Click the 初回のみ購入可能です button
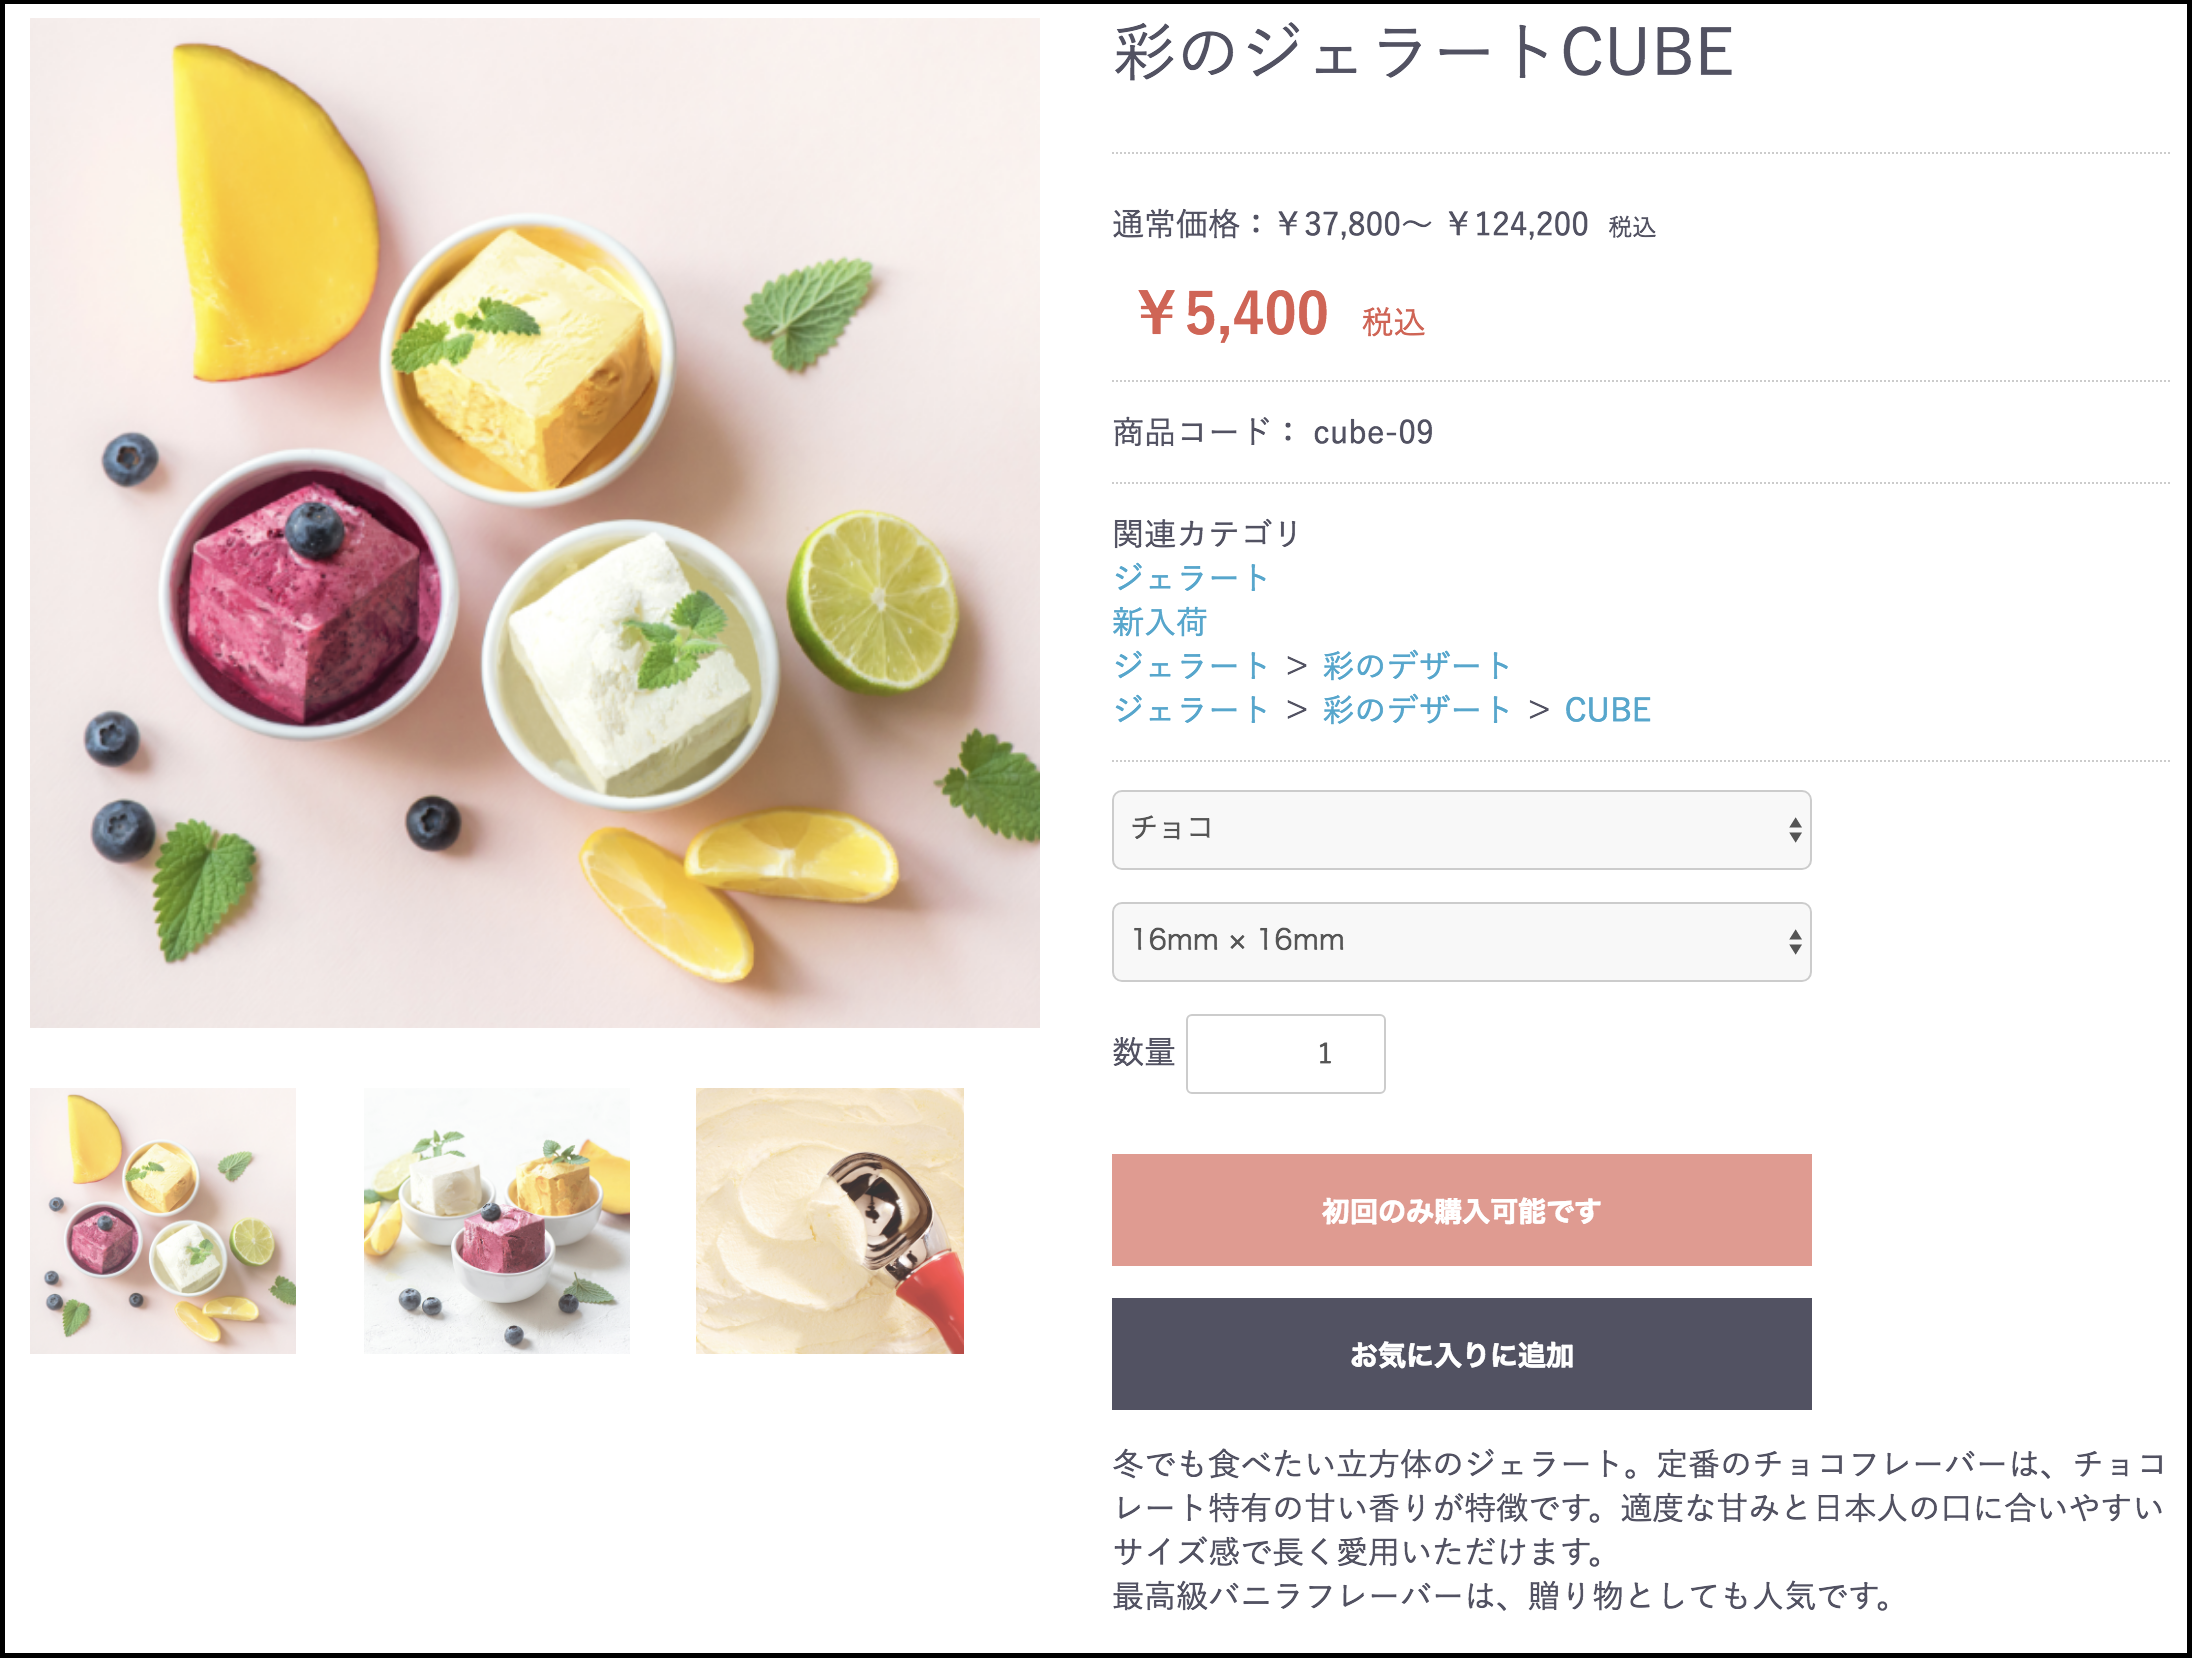 (1461, 1210)
